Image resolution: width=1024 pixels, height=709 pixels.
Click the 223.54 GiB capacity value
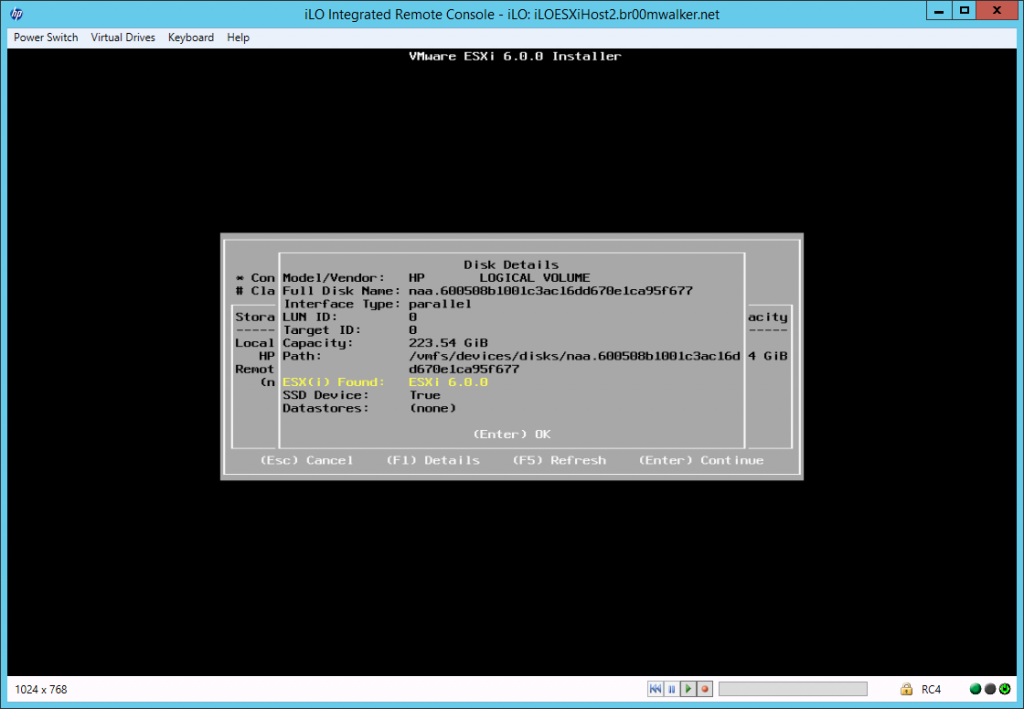point(448,343)
